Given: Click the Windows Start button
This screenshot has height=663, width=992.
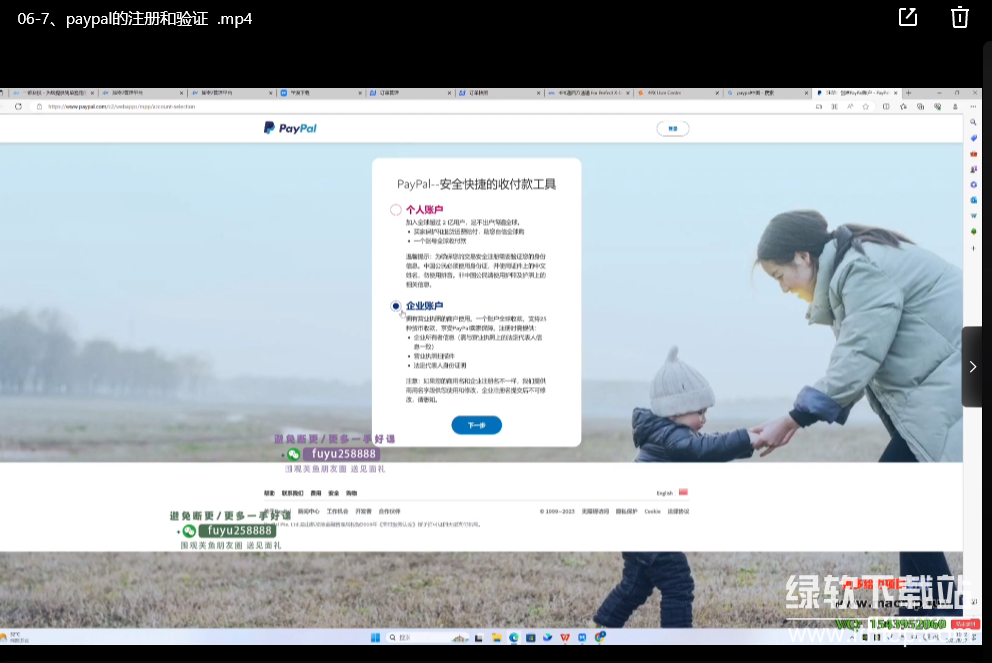Looking at the screenshot, I should [377, 637].
